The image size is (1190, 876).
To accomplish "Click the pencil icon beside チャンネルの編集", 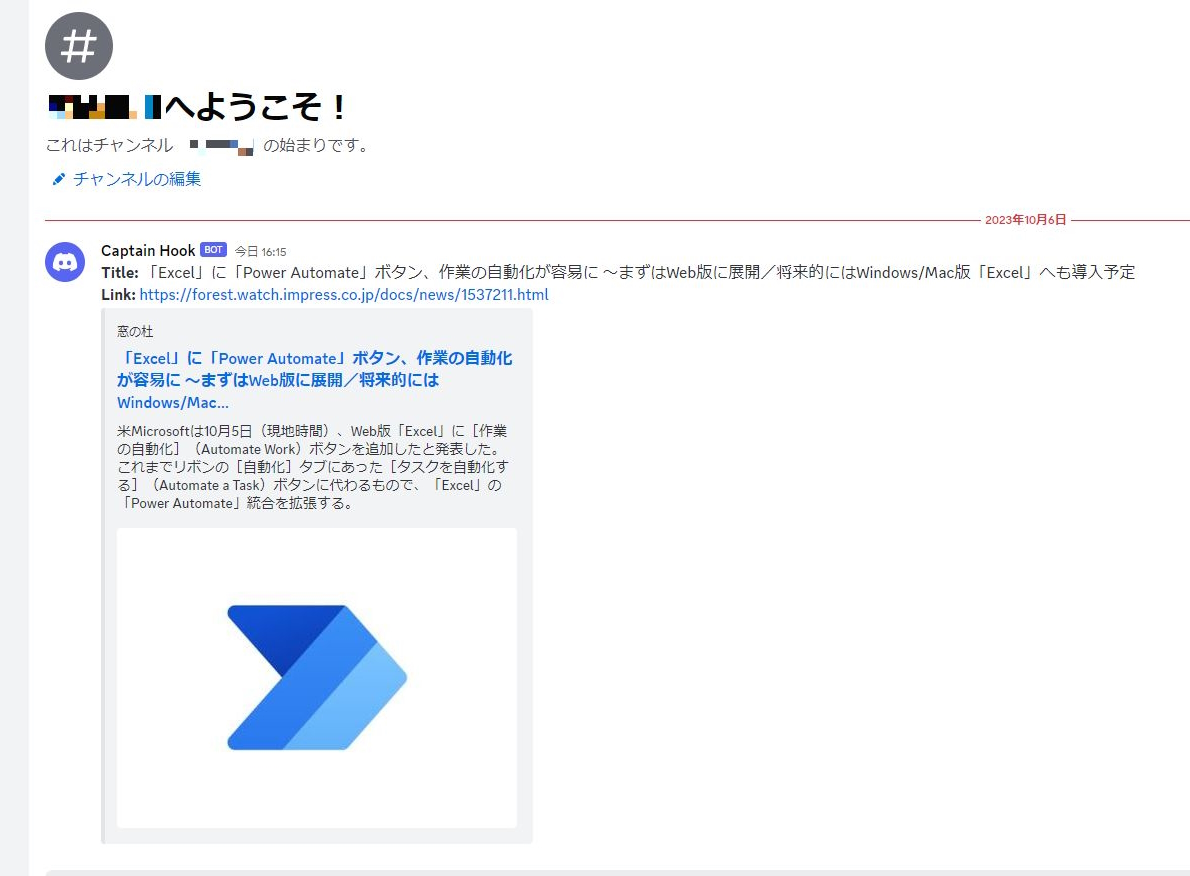I will pos(58,179).
